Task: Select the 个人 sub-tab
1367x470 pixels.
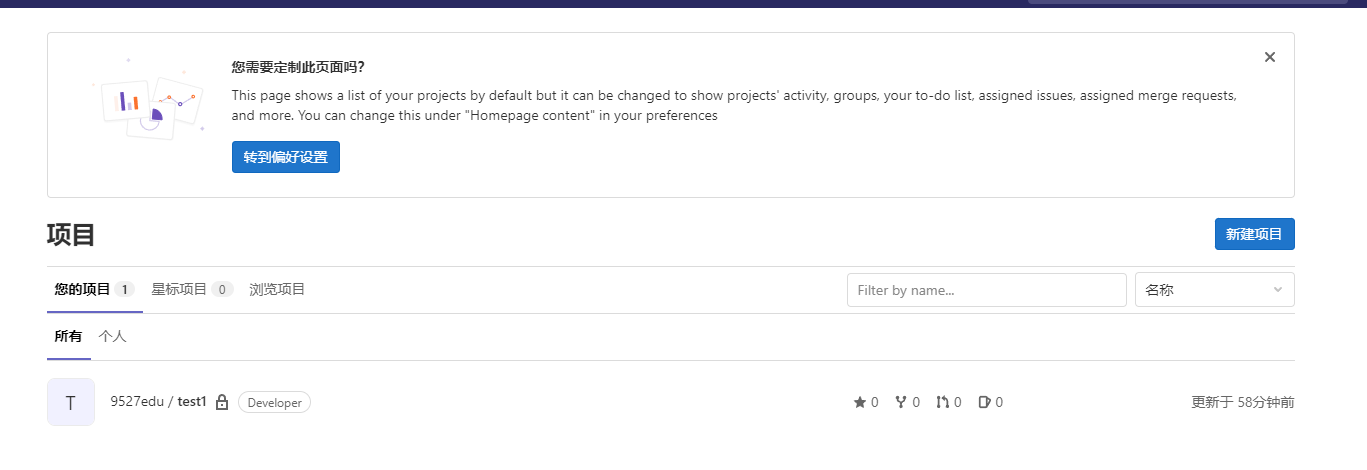Action: click(x=112, y=336)
